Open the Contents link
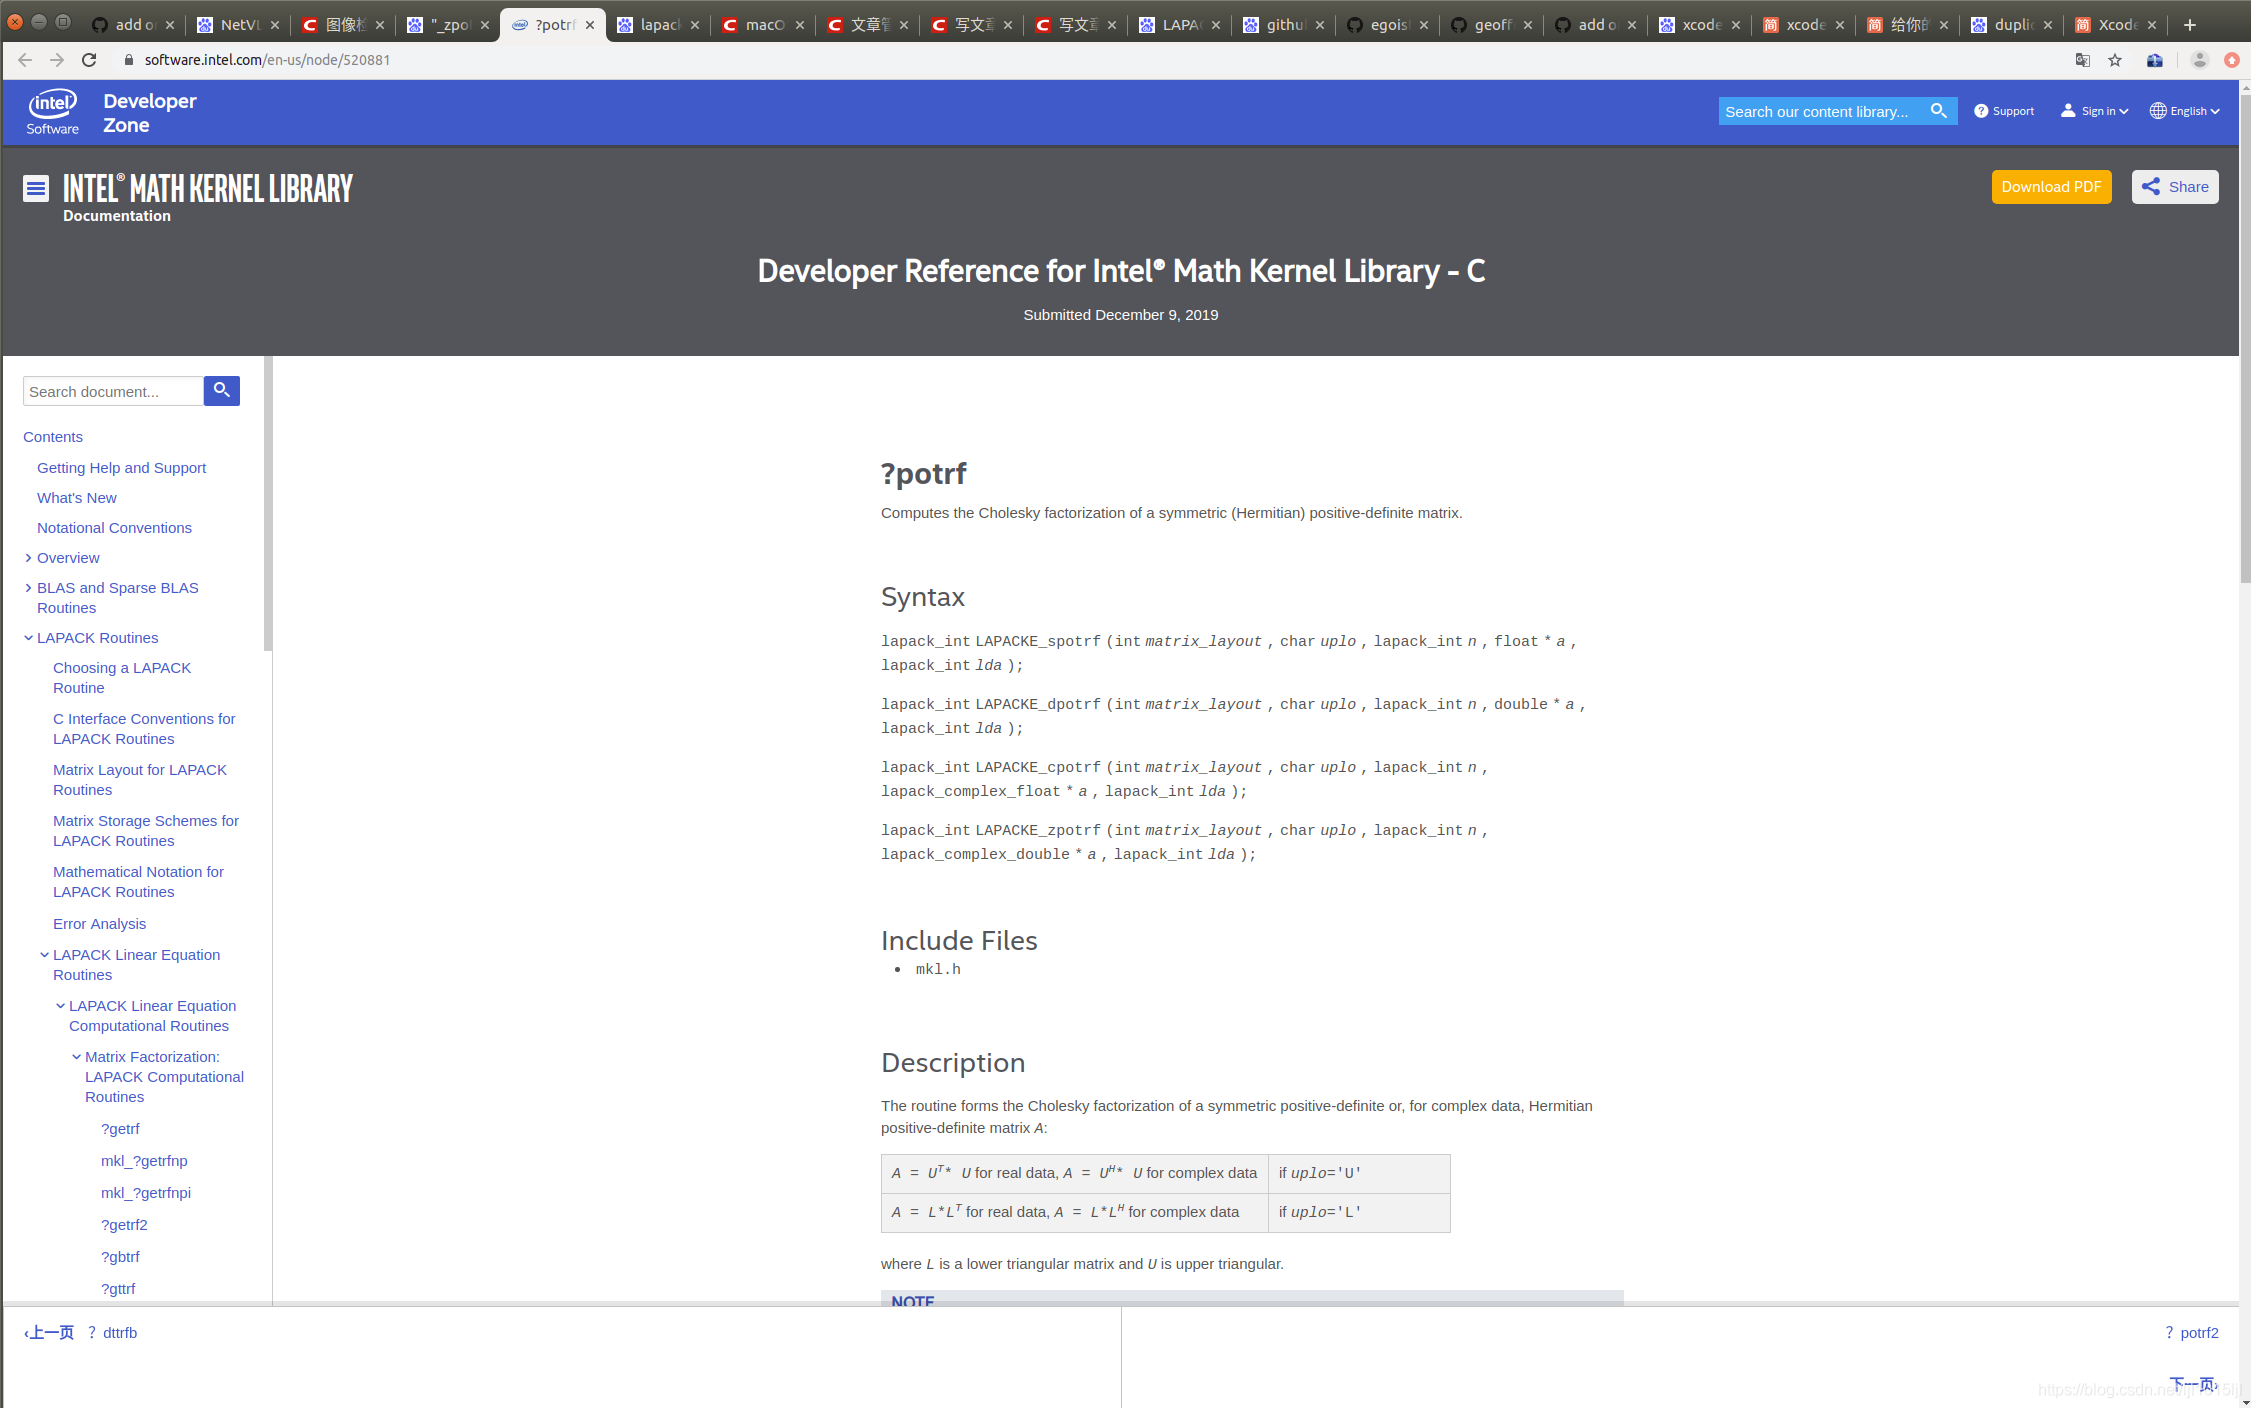Viewport: 2251px width, 1408px height. coord(53,437)
